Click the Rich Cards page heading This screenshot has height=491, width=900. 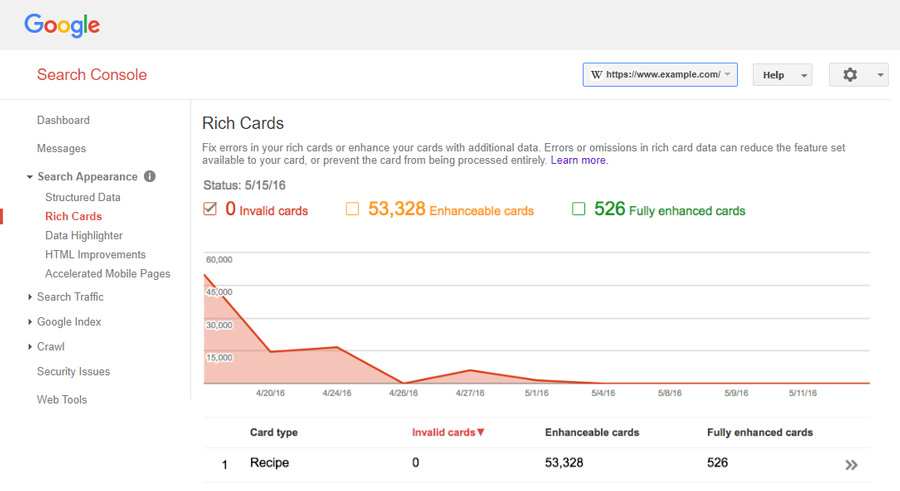(x=243, y=123)
